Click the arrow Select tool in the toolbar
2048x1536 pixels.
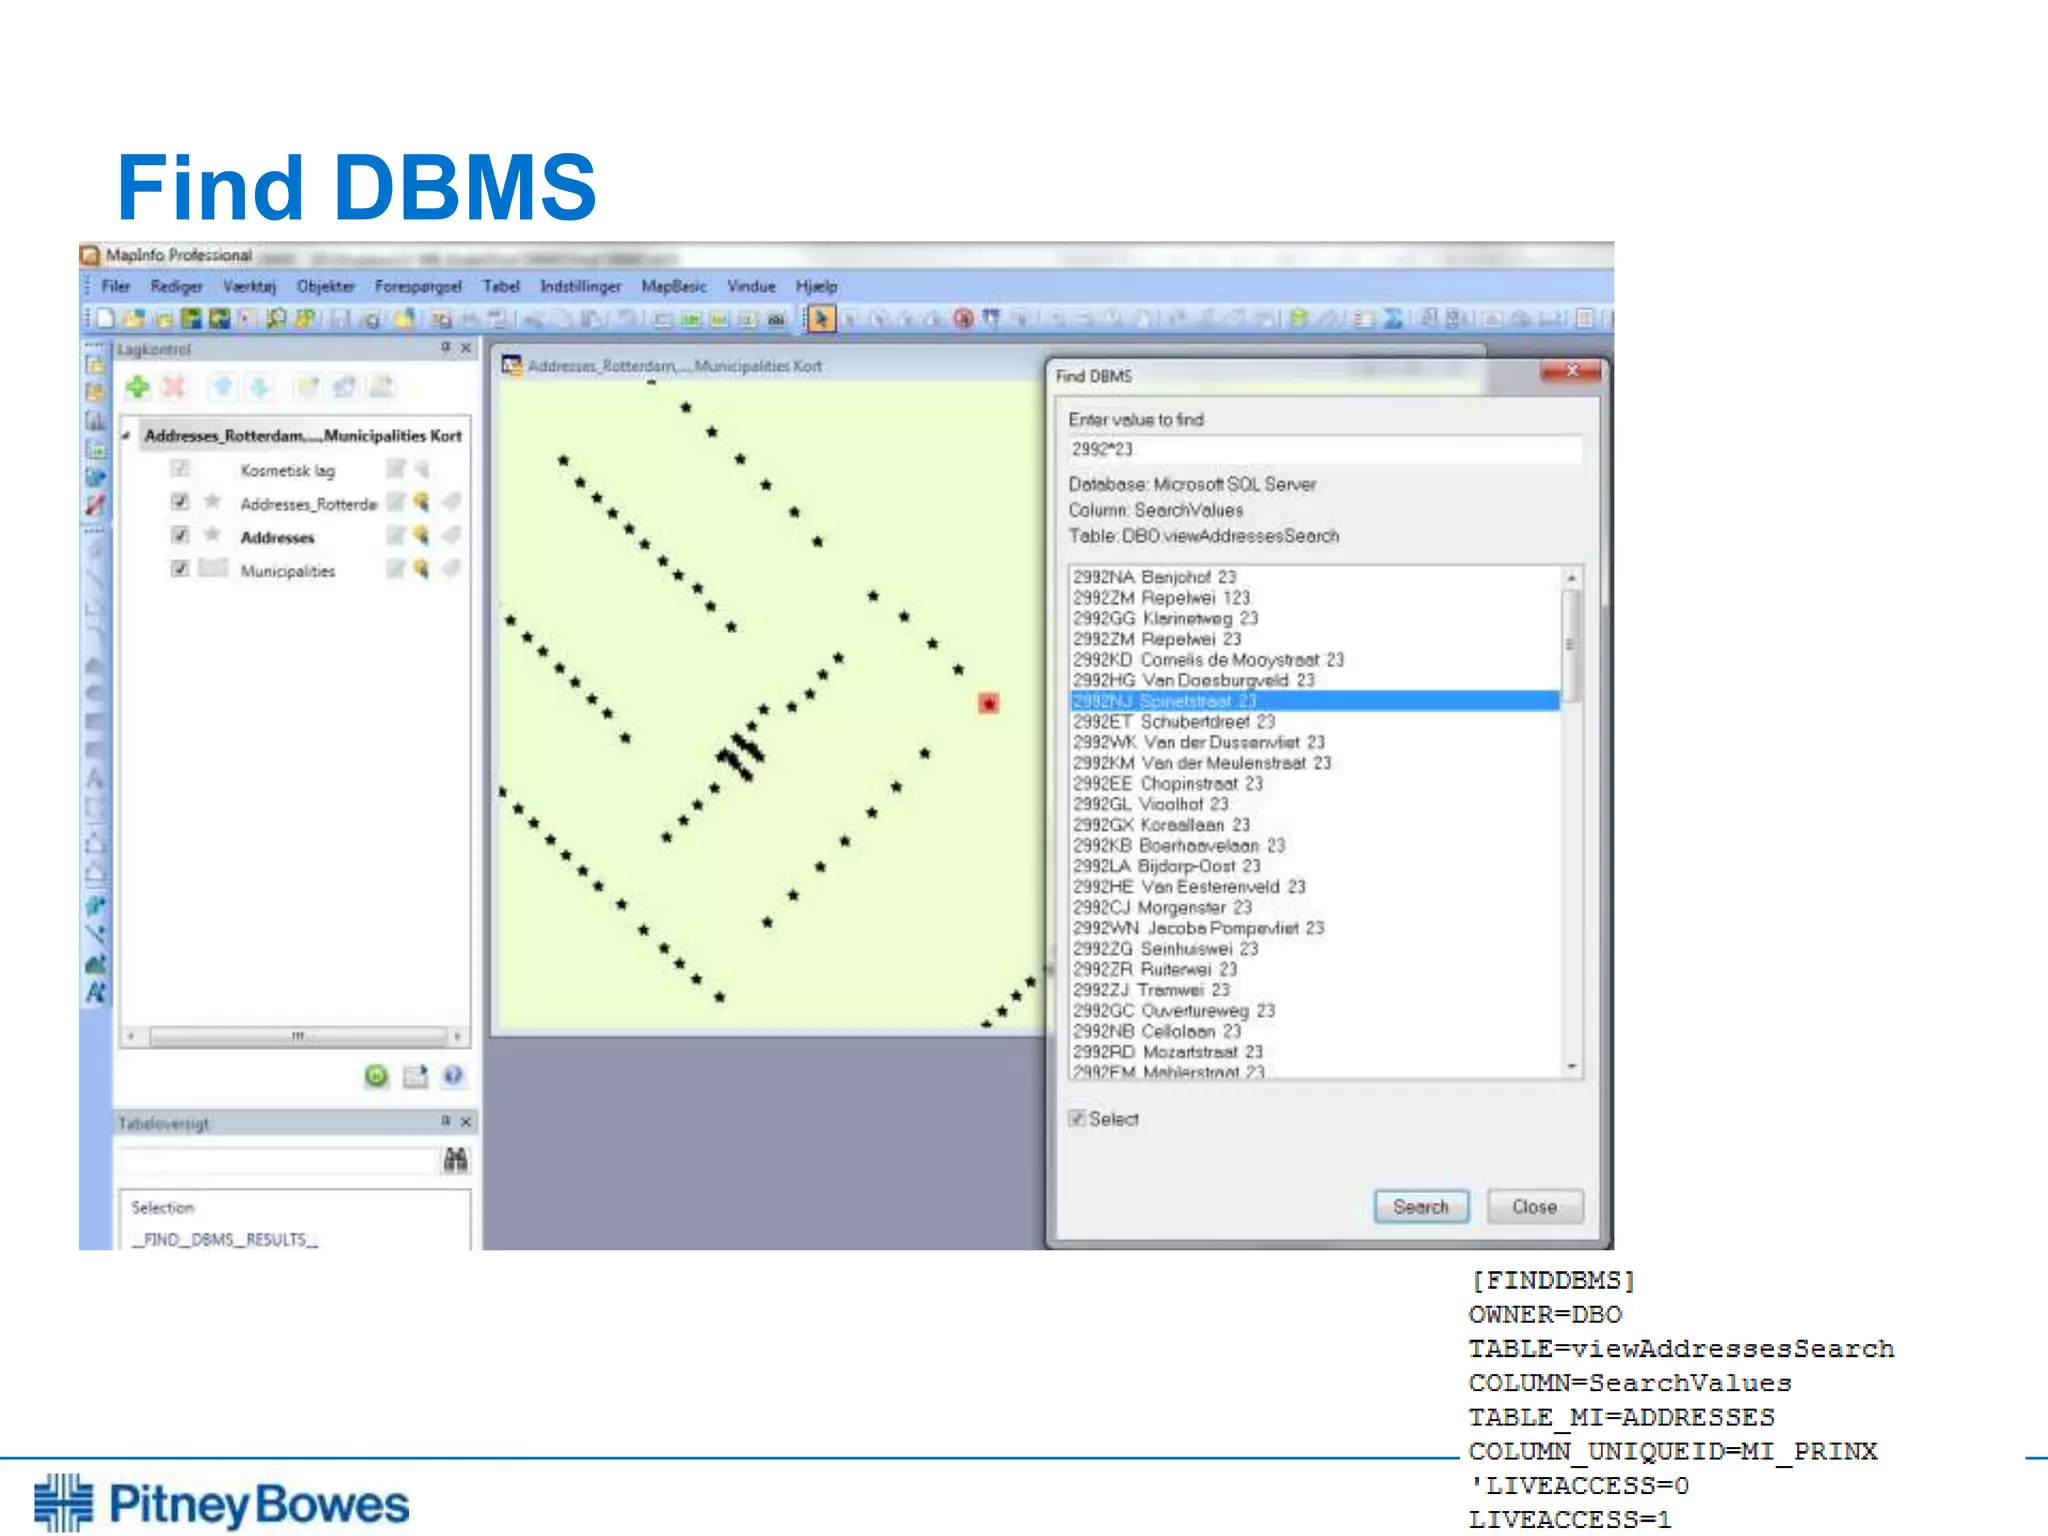821,319
